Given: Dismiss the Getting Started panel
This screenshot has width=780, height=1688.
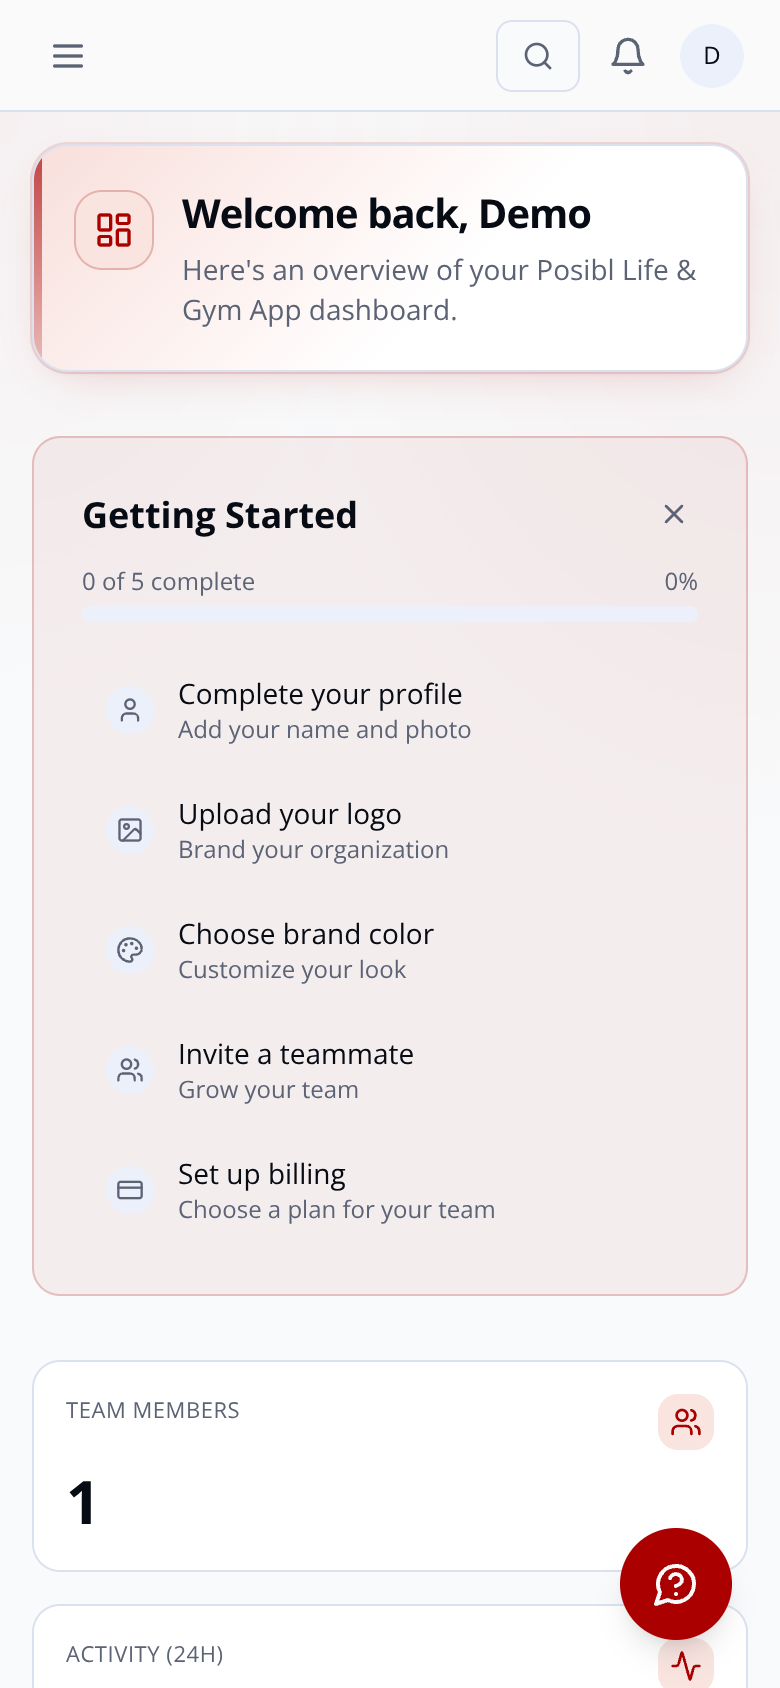Looking at the screenshot, I should coord(674,514).
